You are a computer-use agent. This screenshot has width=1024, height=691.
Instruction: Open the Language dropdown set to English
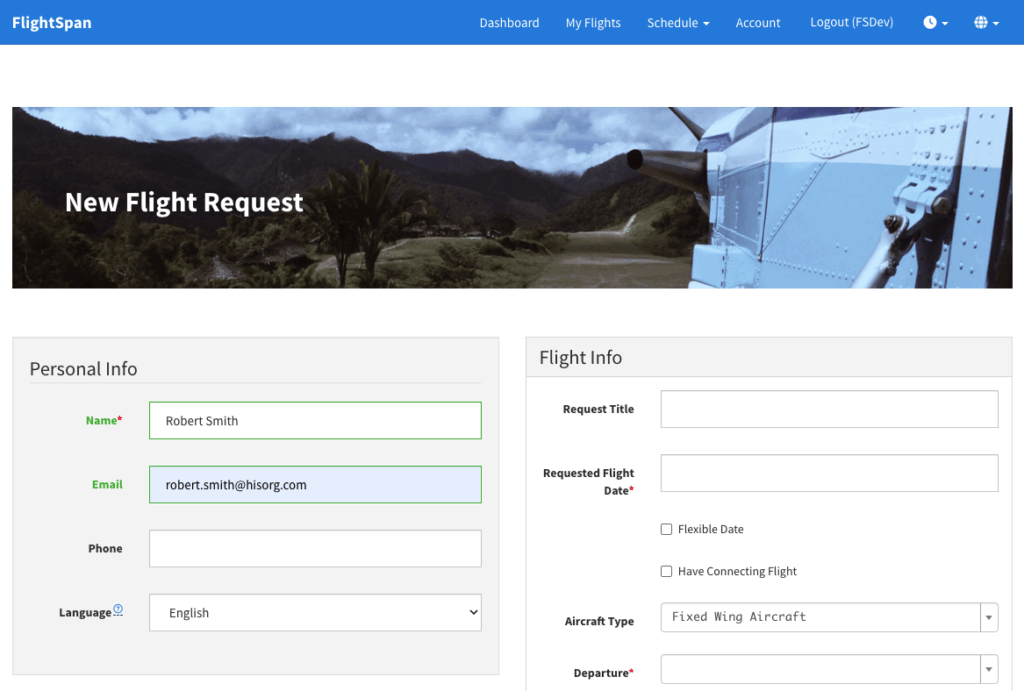[x=315, y=613]
